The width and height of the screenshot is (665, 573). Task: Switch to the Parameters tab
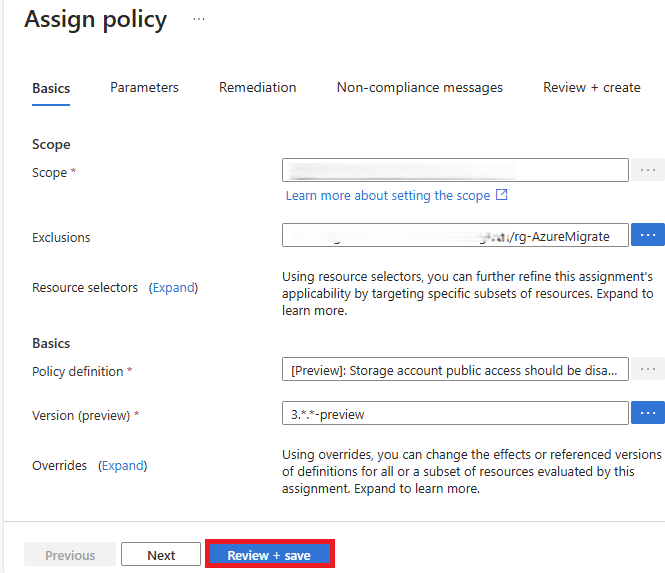point(144,87)
